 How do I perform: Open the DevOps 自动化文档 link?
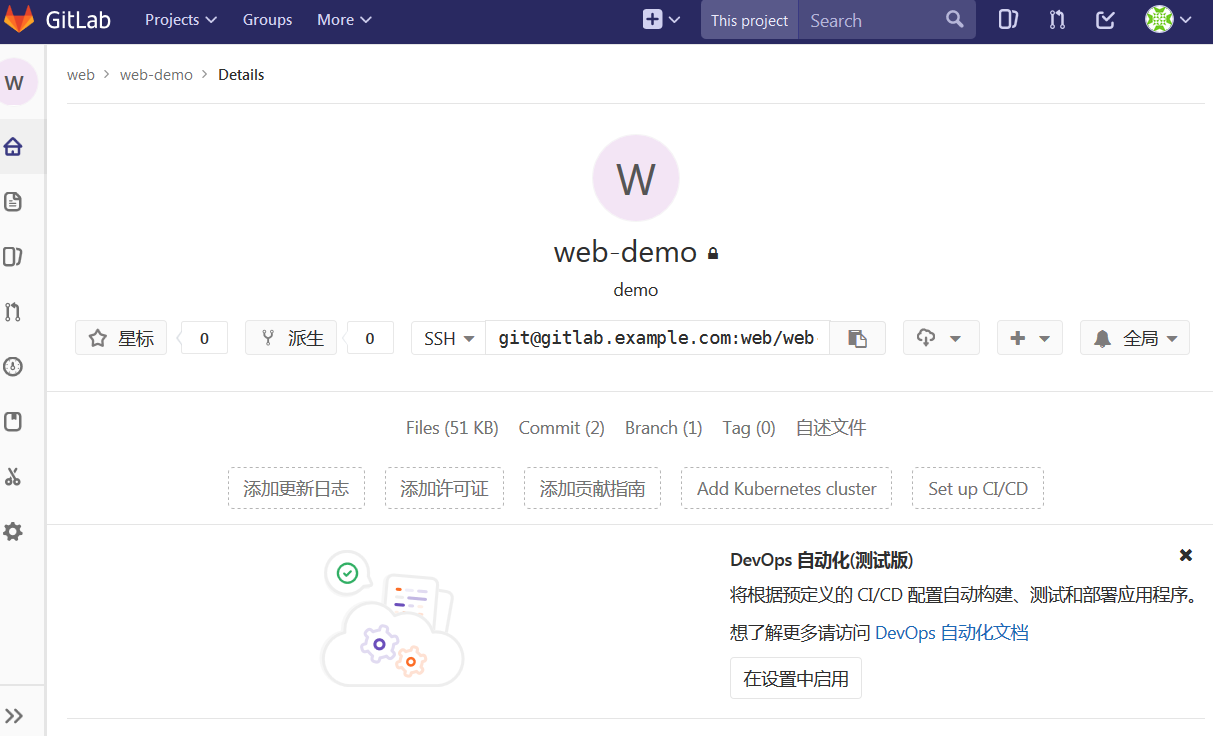pos(953,632)
